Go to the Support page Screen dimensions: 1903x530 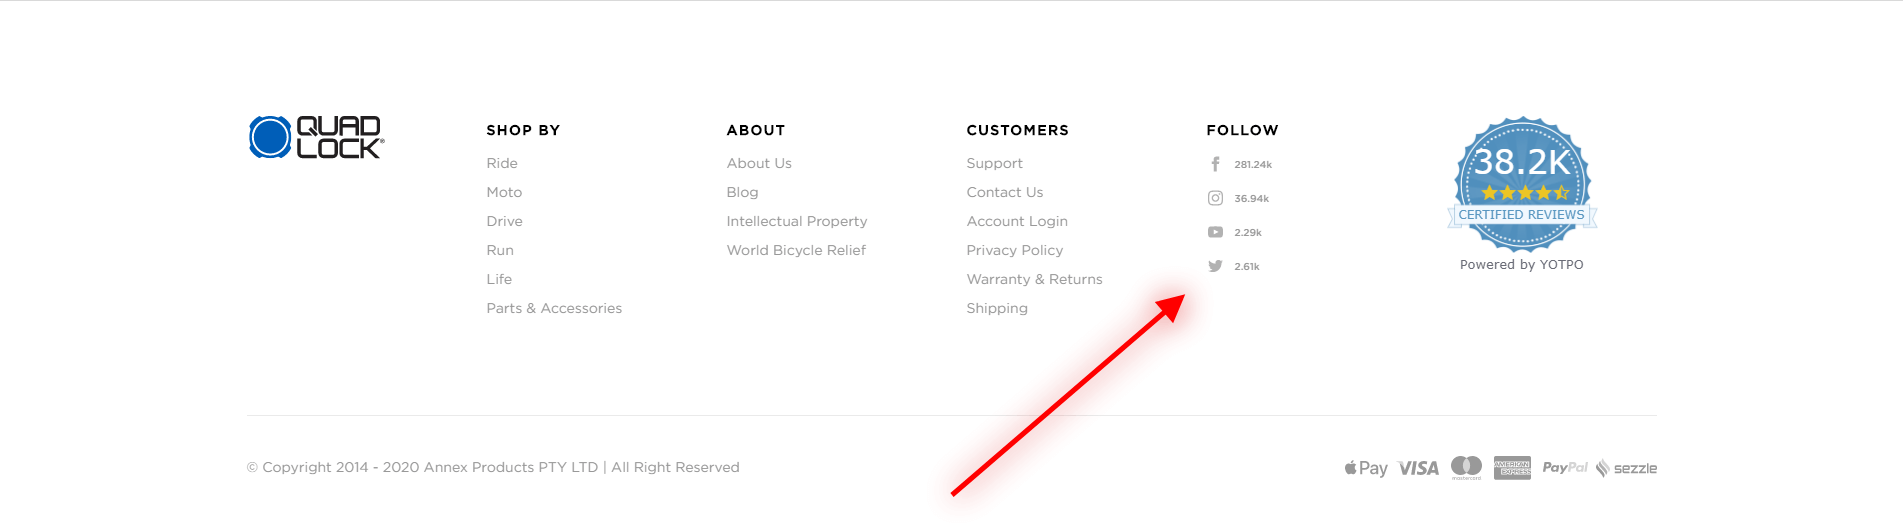(x=994, y=163)
